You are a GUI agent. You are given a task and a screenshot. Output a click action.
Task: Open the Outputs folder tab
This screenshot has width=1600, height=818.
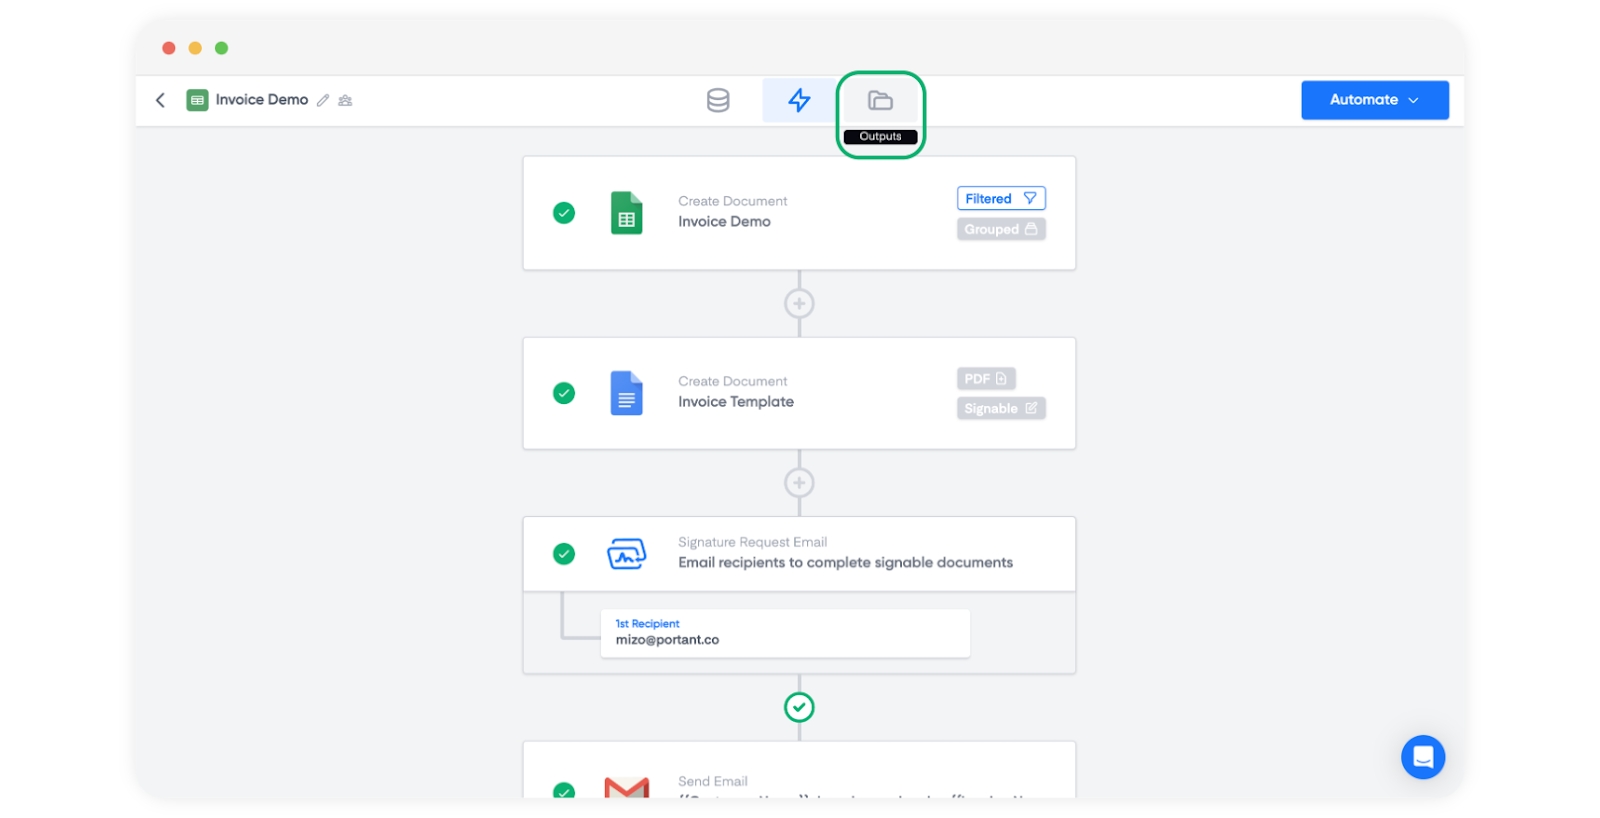(880, 101)
